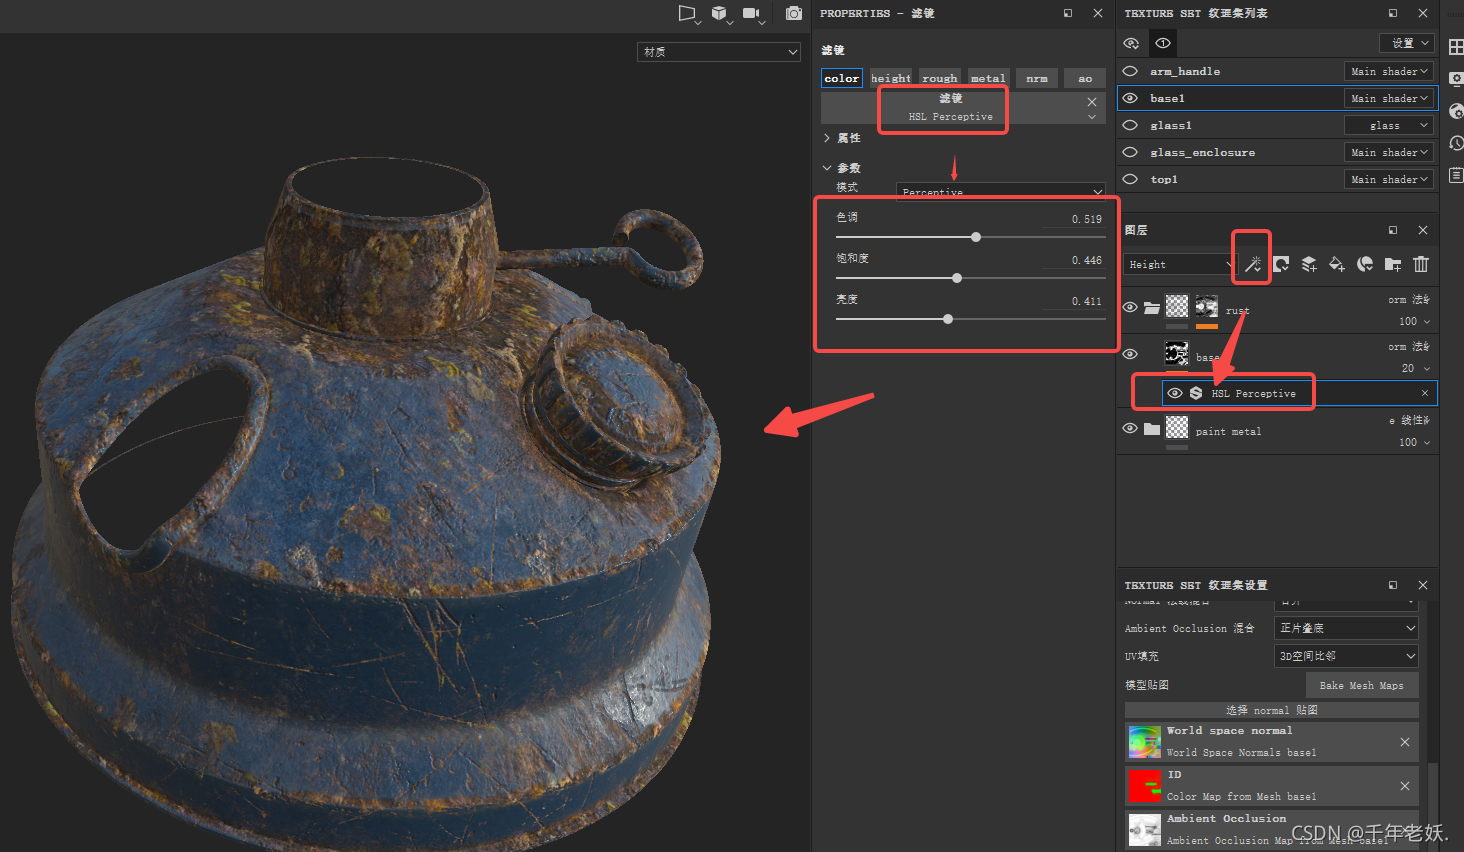Image resolution: width=1464 pixels, height=852 pixels.
Task: Undock the Texture Set List panel
Action: (x=1393, y=13)
